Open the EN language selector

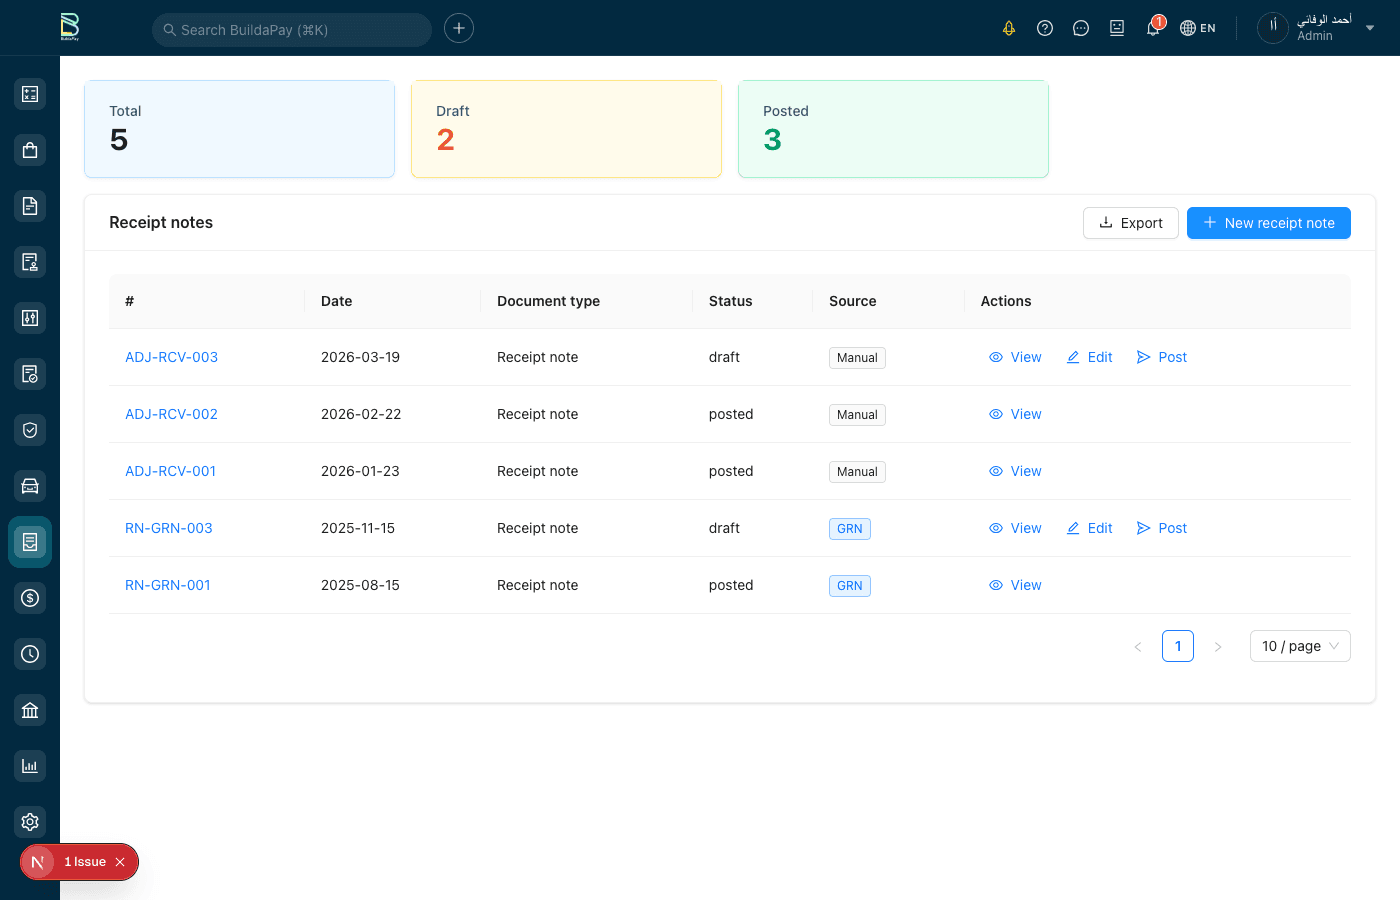point(1198,28)
